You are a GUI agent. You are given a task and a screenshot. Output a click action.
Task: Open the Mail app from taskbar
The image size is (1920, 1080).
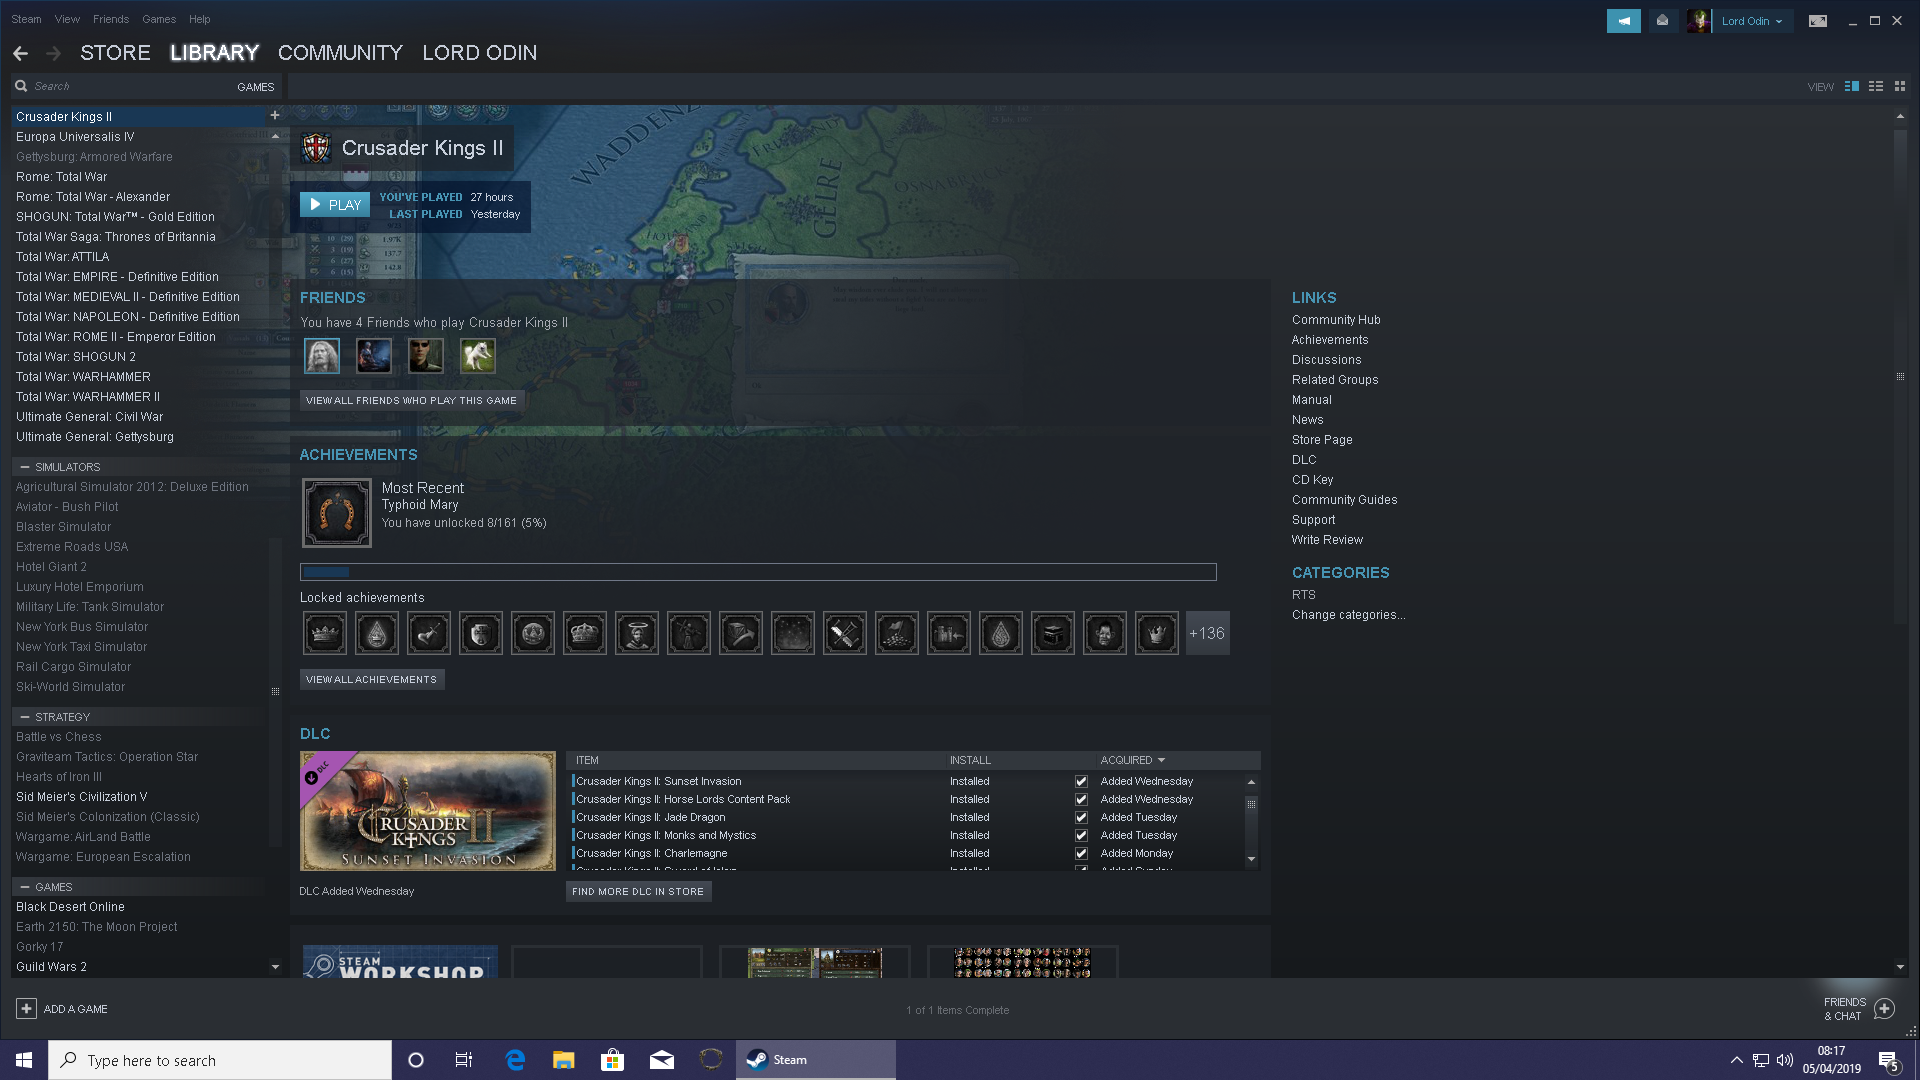pyautogui.click(x=662, y=1060)
